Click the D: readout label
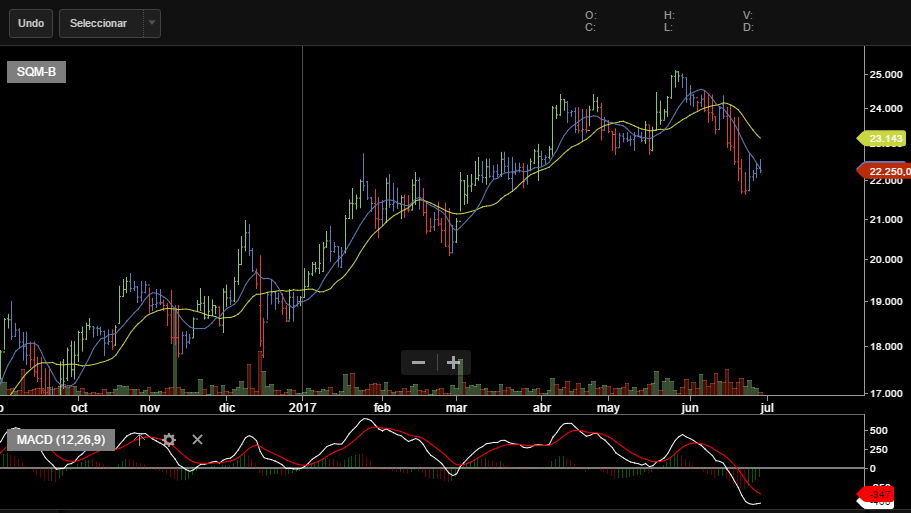 (748, 27)
